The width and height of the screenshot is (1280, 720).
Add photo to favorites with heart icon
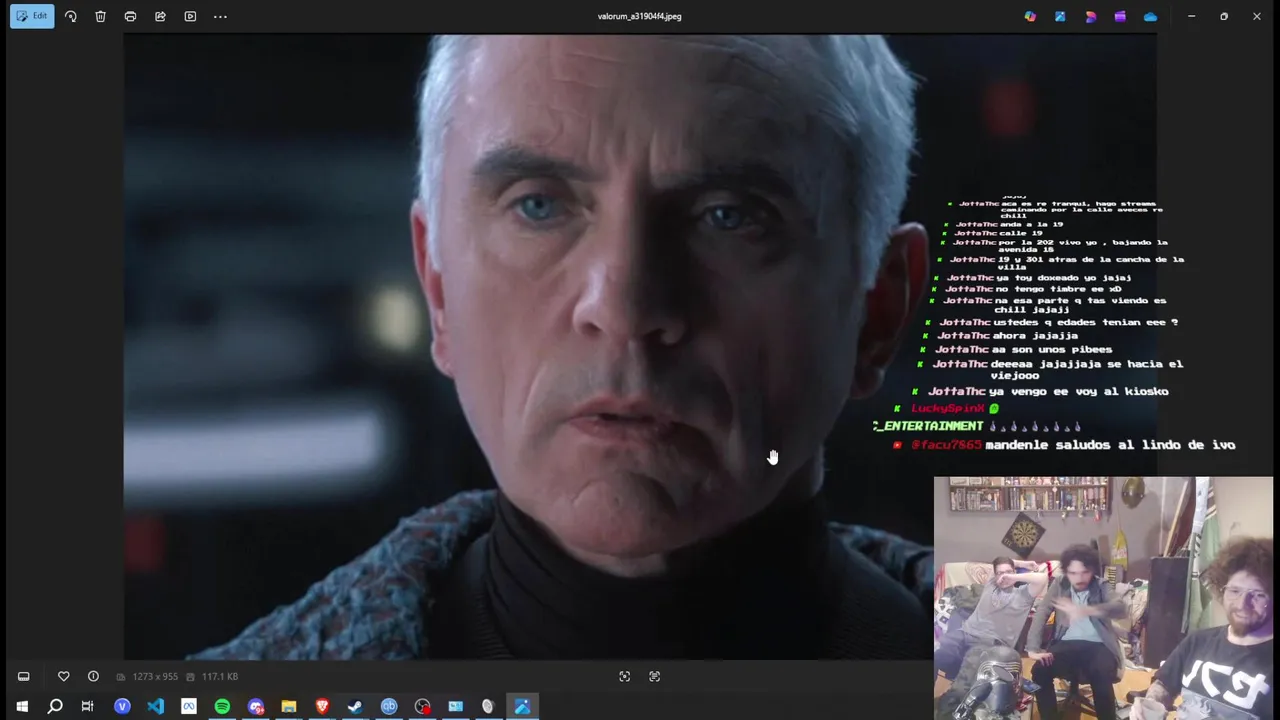63,676
